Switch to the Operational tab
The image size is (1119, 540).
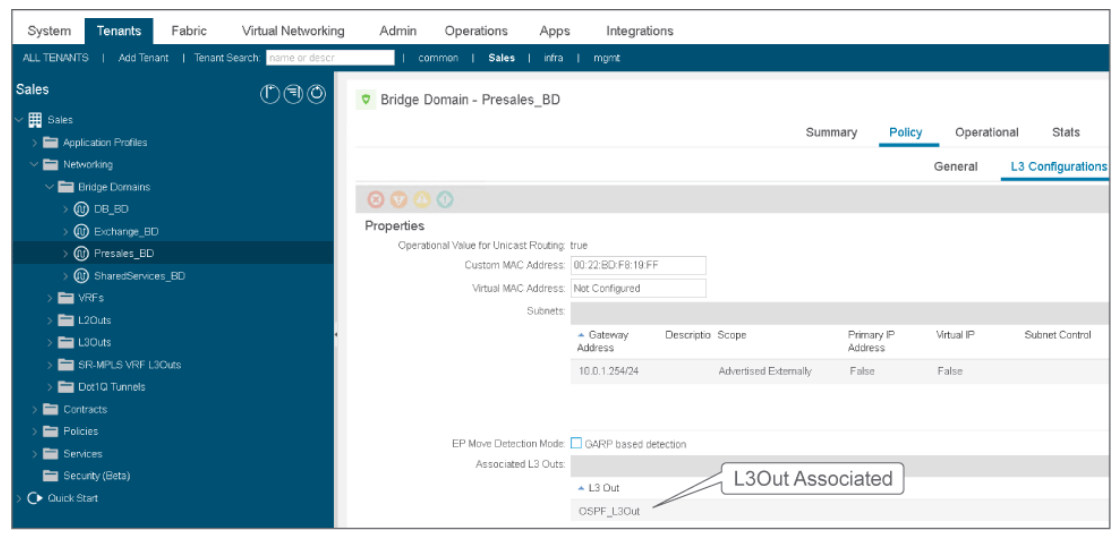(986, 132)
